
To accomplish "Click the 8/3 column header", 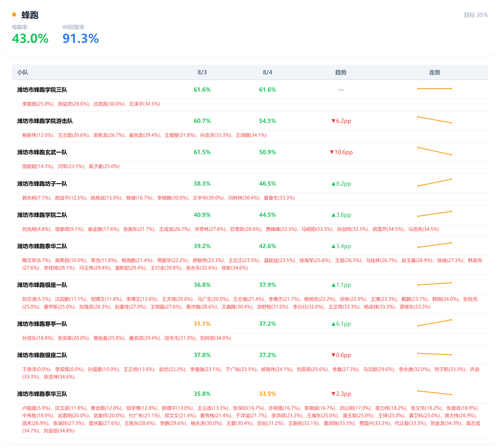I will [x=202, y=72].
